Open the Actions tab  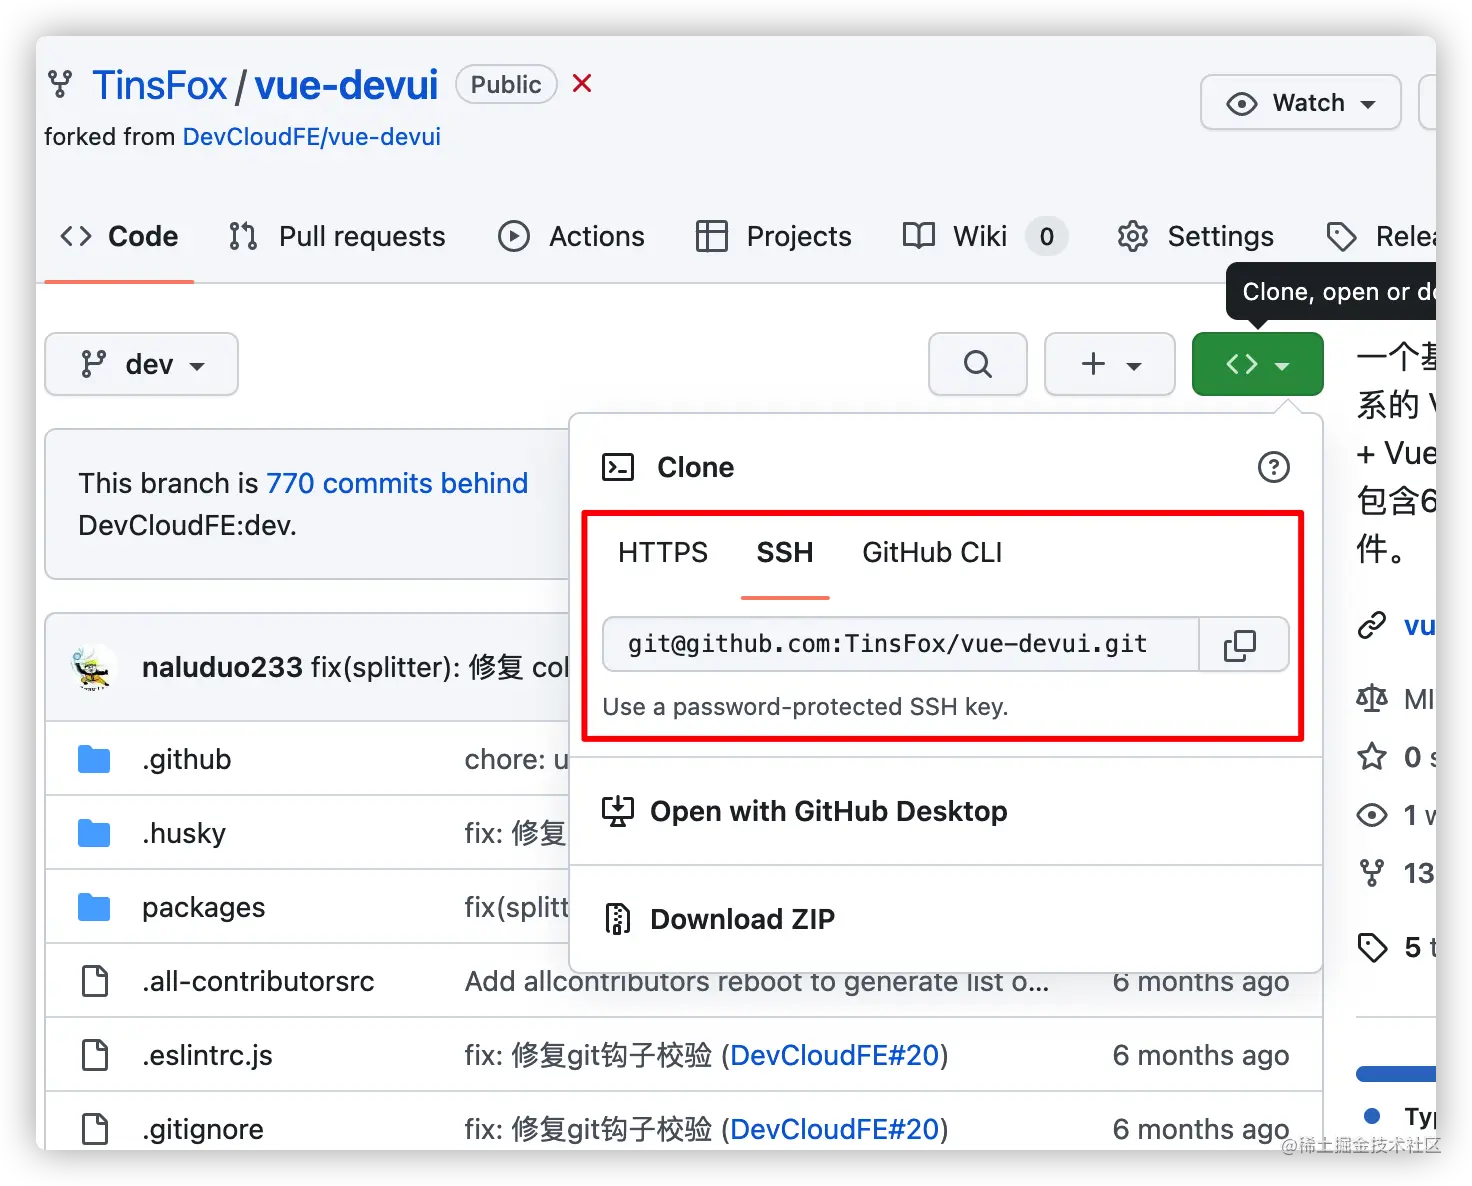(x=571, y=236)
